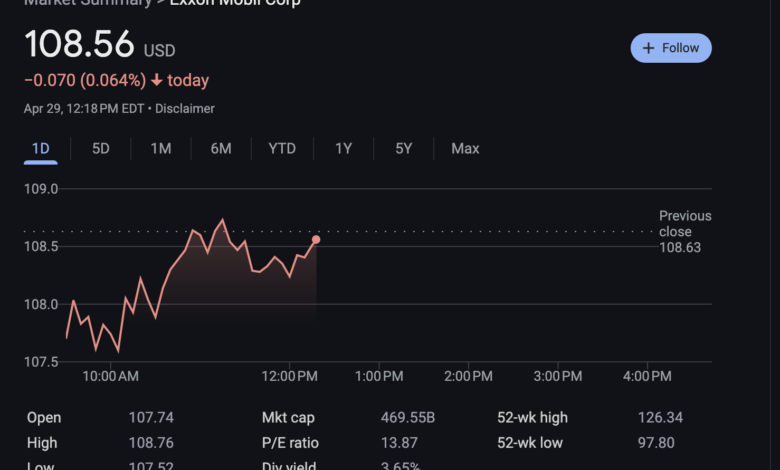The height and width of the screenshot is (470, 780).
Task: Click the current price dot on chart
Action: 316,240
